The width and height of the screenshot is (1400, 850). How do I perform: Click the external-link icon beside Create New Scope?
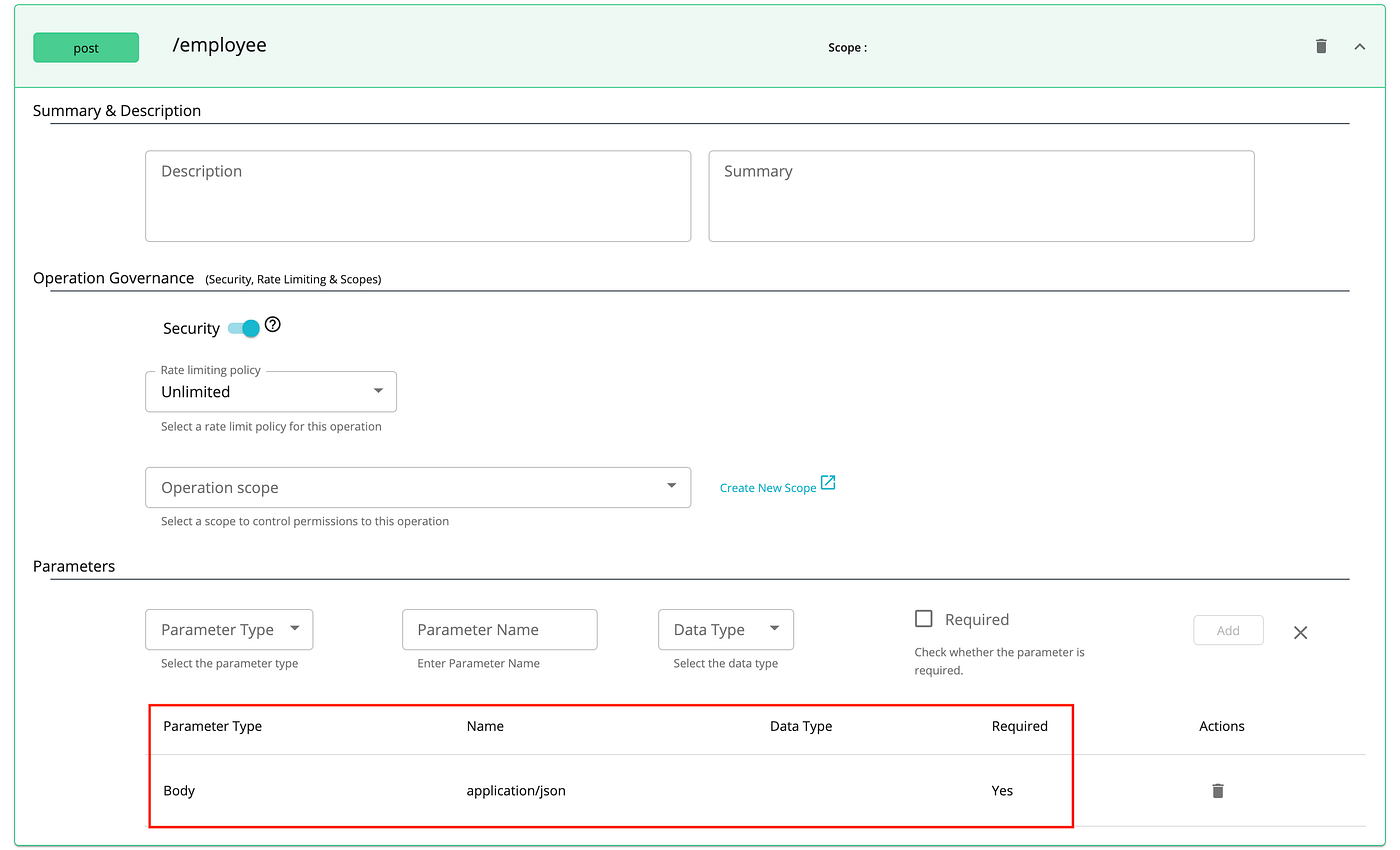(x=828, y=482)
